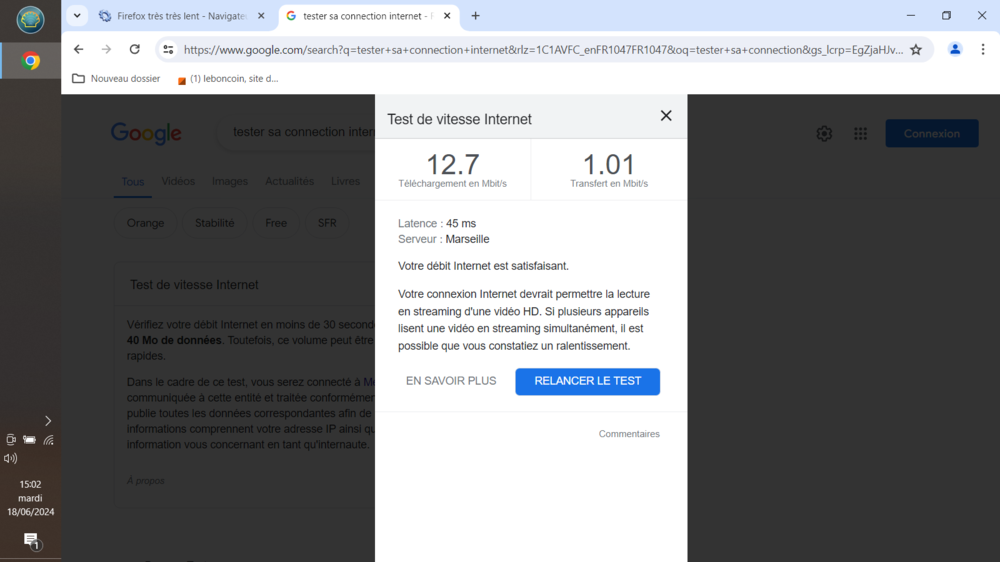This screenshot has width=1000, height=562.
Task: Click Chrome icon in the taskbar
Action: (x=31, y=61)
